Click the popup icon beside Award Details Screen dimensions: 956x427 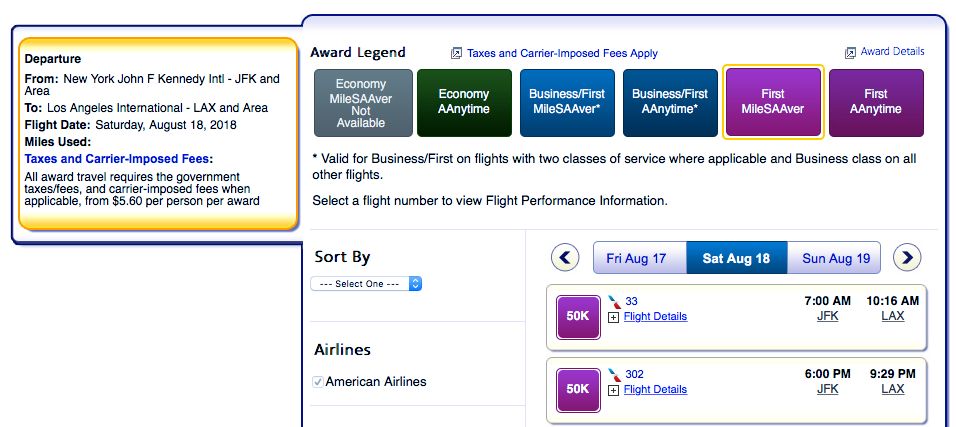click(x=850, y=52)
